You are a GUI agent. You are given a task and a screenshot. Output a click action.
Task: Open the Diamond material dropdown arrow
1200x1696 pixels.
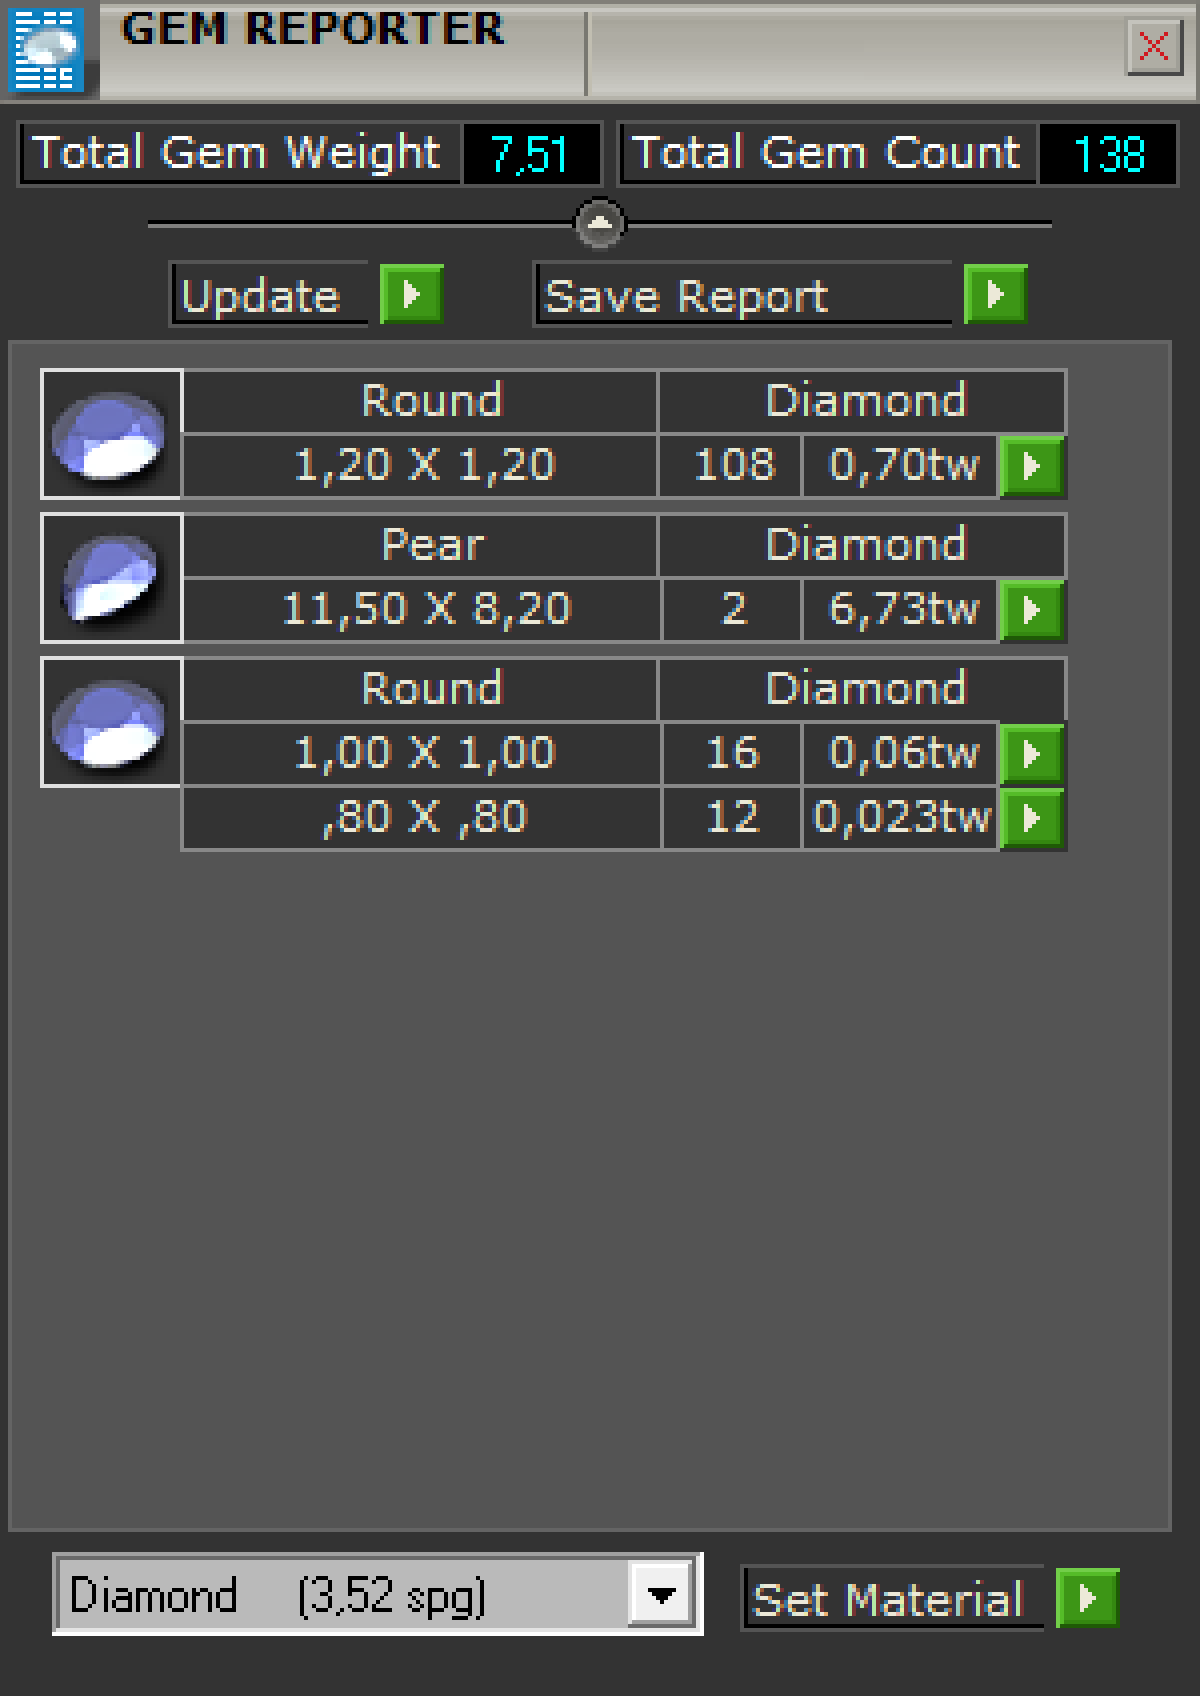click(x=661, y=1594)
